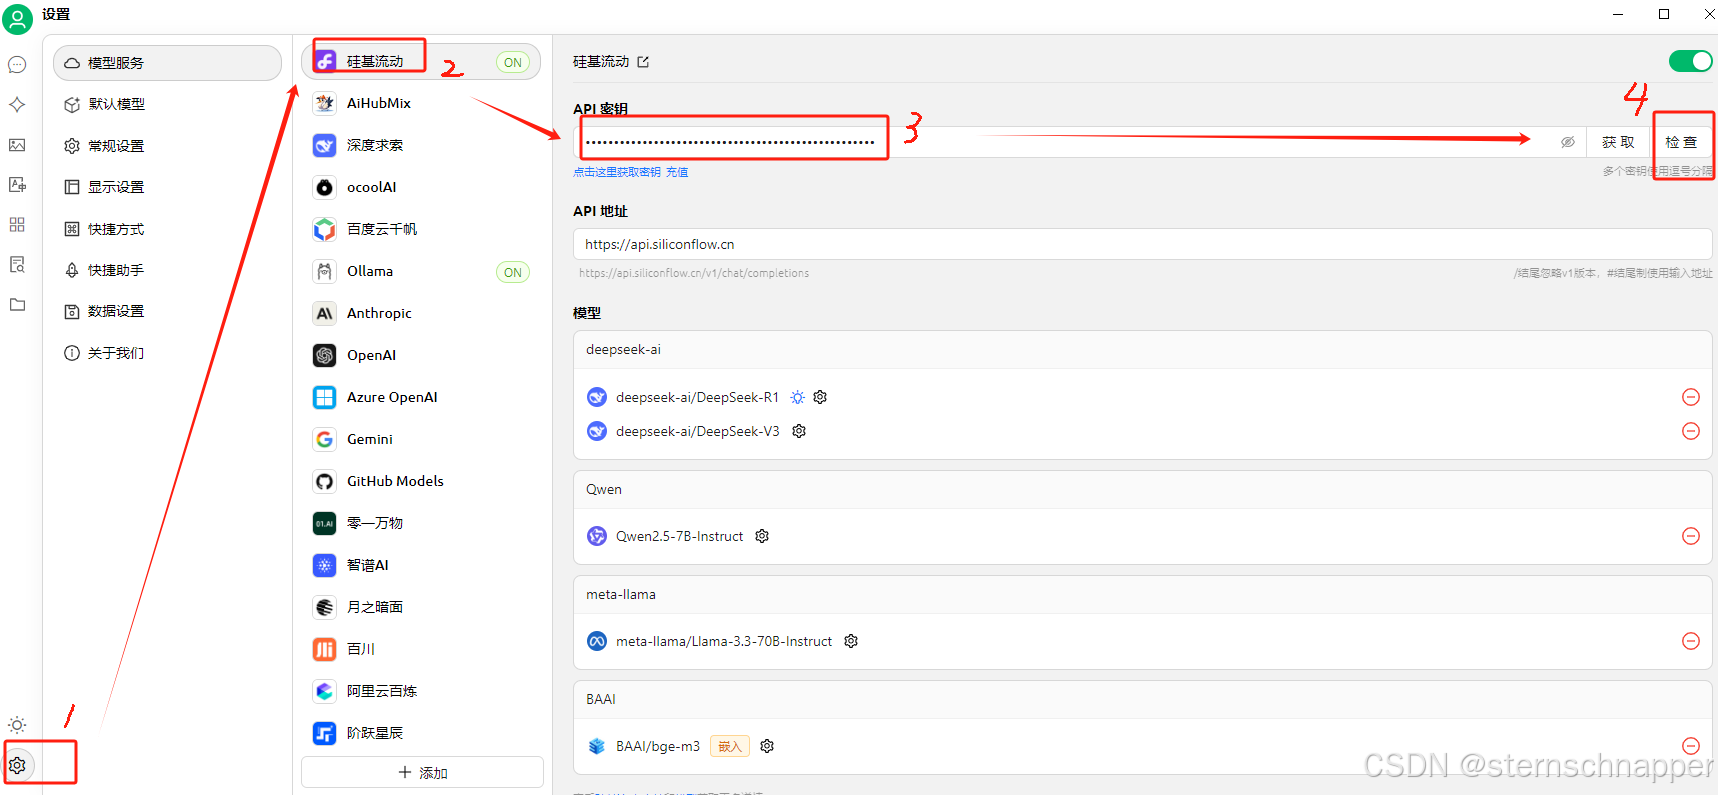This screenshot has width=1718, height=795.
Task: Open the chat assistant sidebar icon
Action: click(x=17, y=65)
